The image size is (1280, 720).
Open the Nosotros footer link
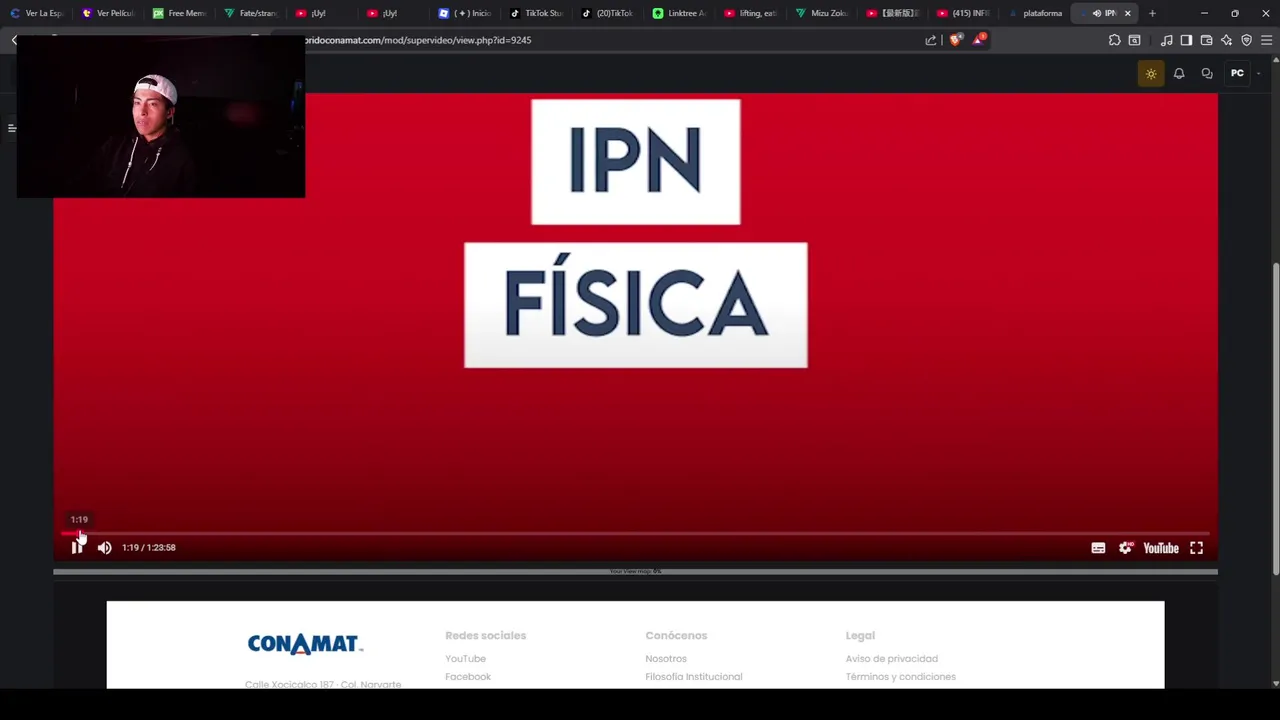coord(666,659)
